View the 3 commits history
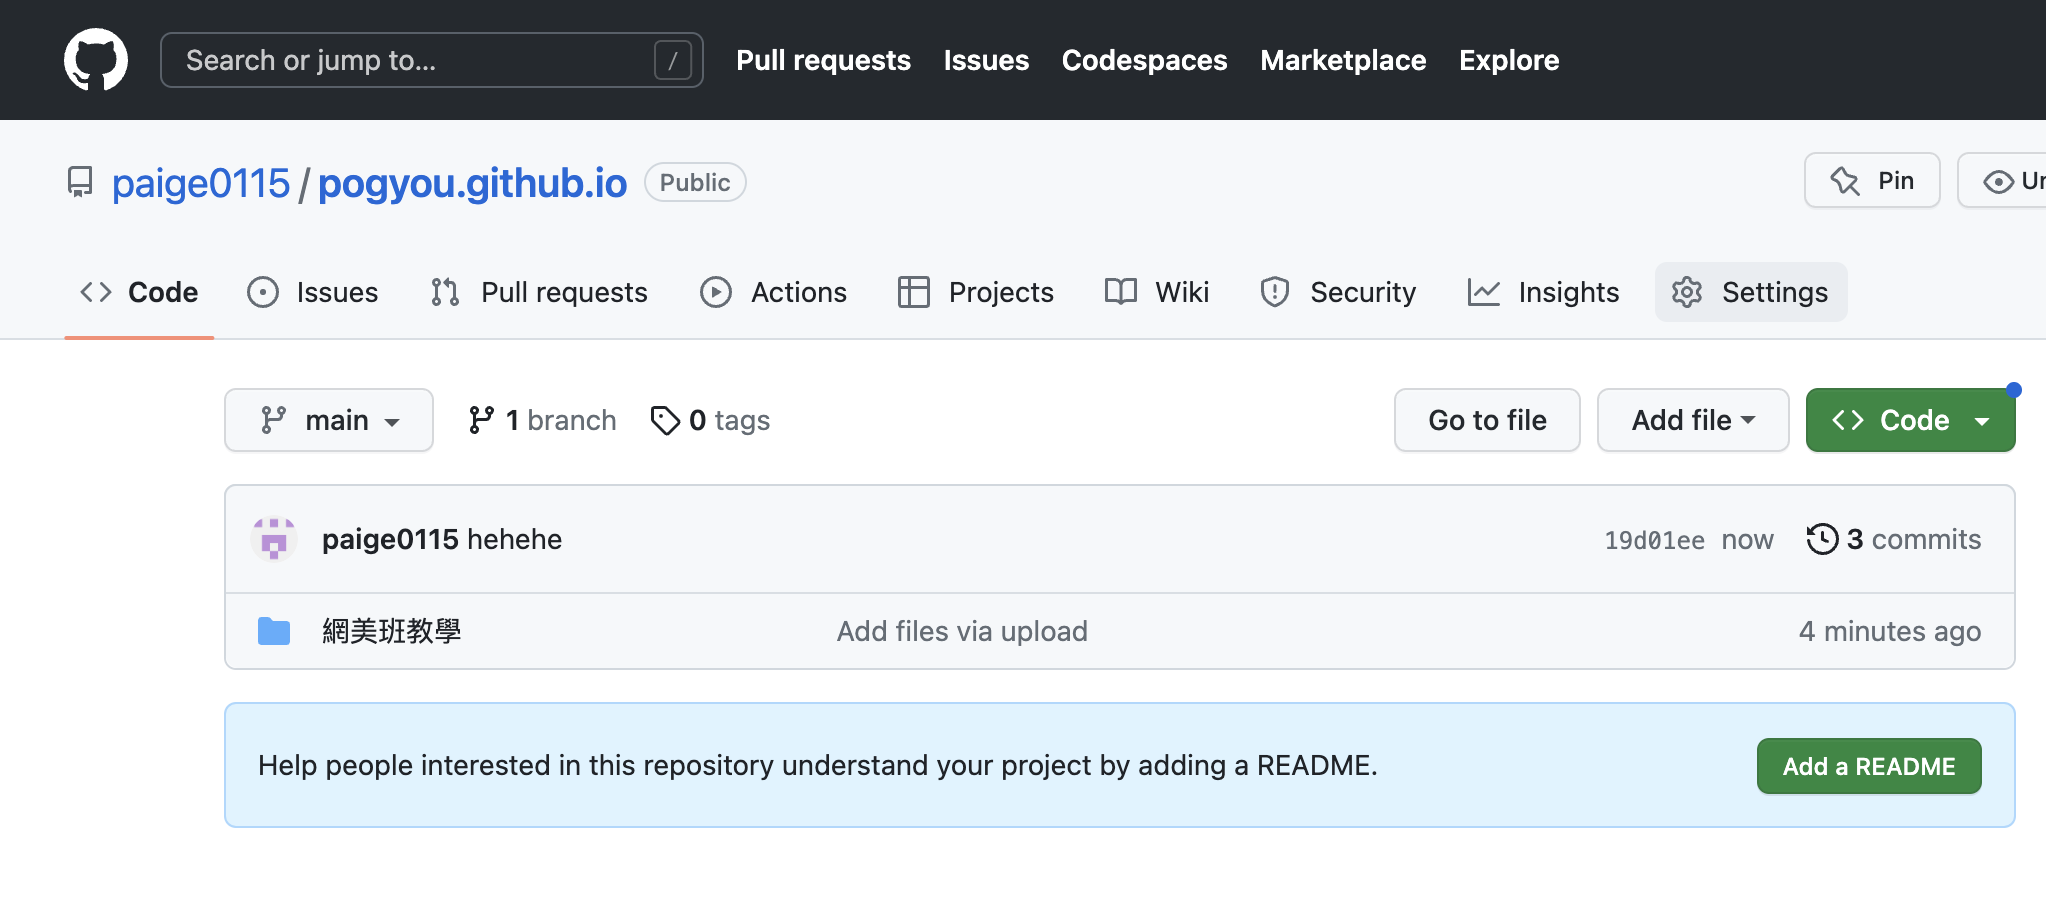Screen dimensions: 2046x924 [x=1894, y=539]
